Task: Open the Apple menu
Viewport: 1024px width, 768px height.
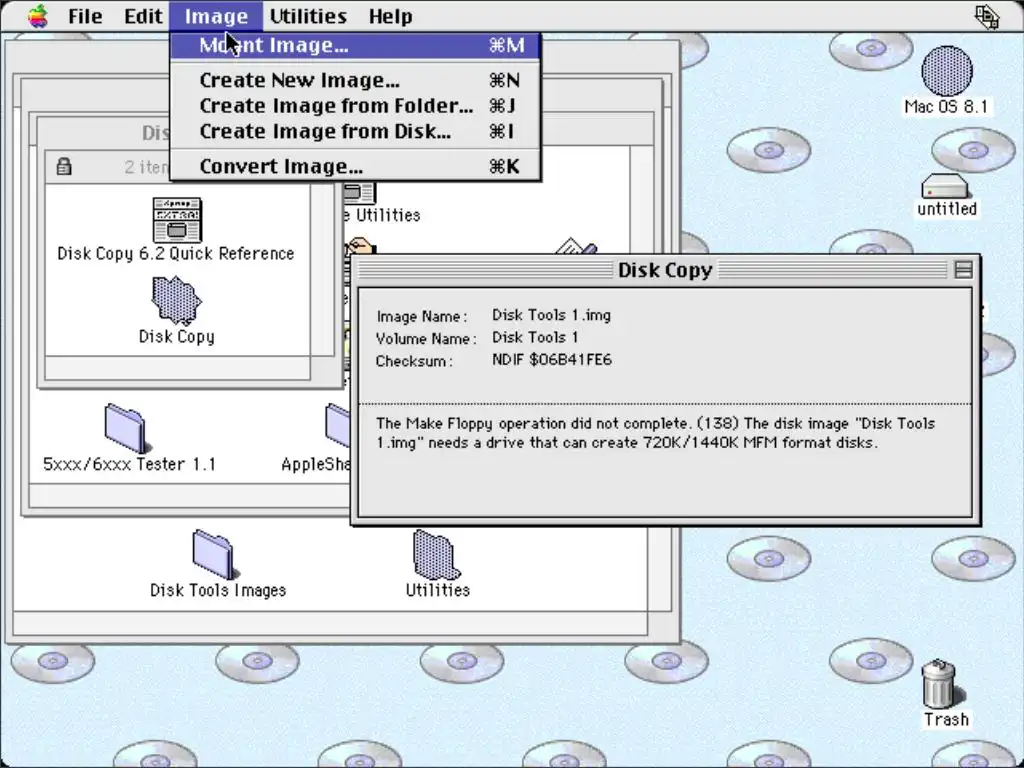Action: coord(38,16)
